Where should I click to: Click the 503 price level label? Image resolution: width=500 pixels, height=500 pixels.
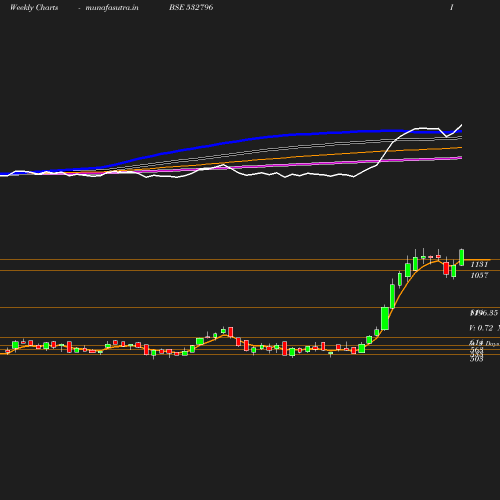coord(476,359)
